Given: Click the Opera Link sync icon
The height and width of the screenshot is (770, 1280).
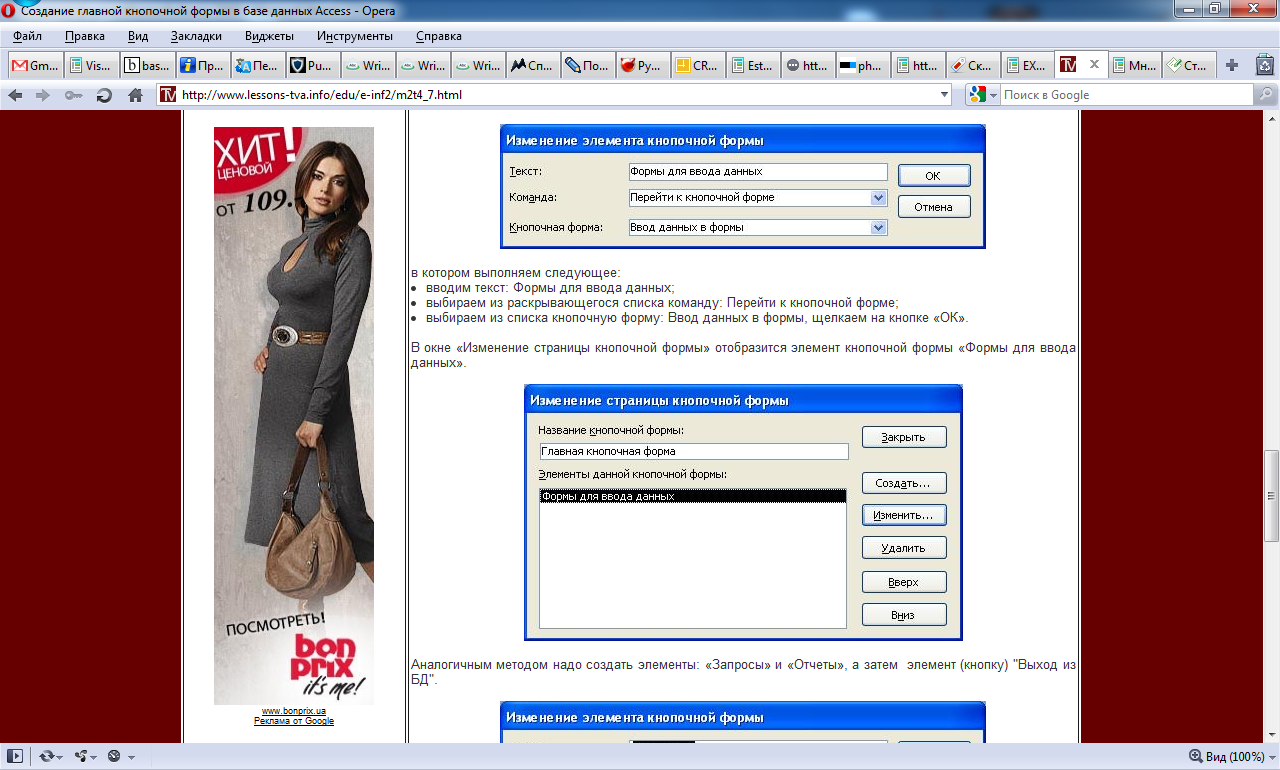Looking at the screenshot, I should click(46, 756).
